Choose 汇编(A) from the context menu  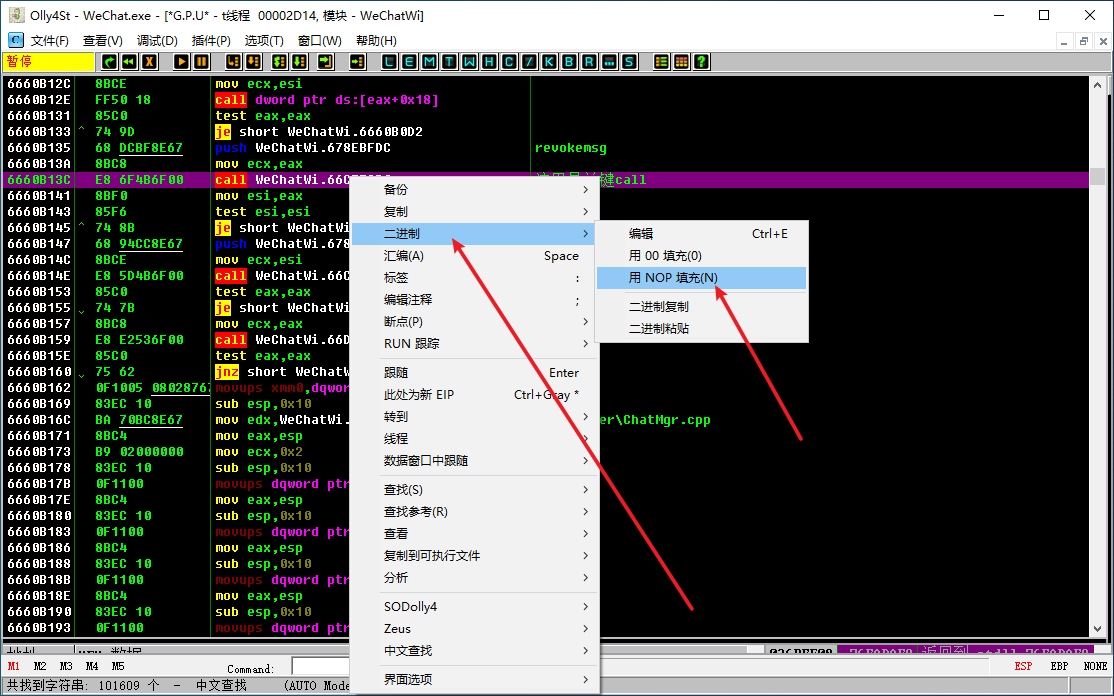point(475,256)
